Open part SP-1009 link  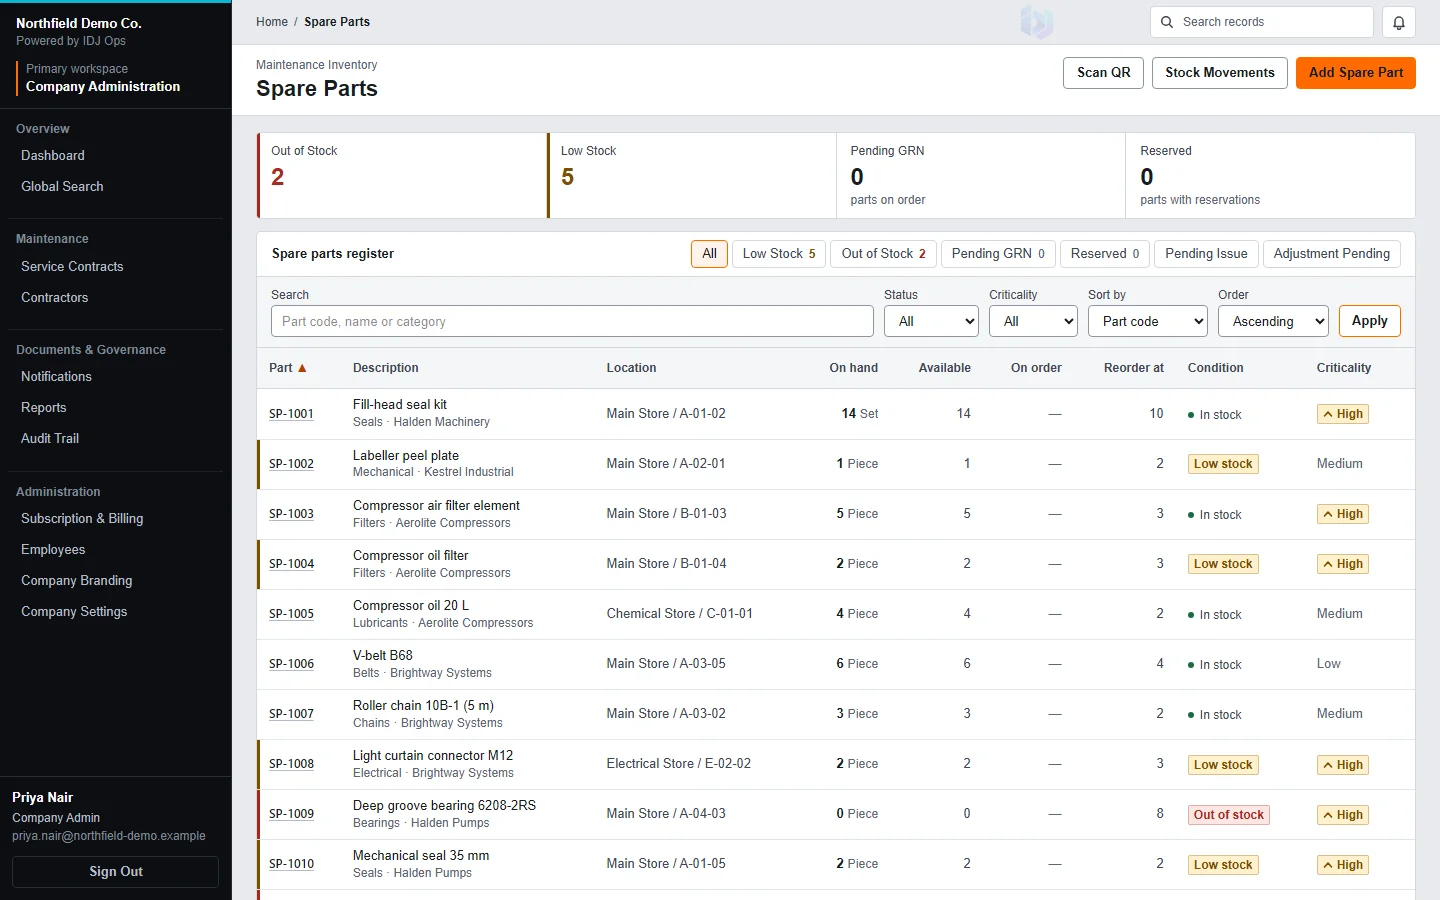pos(291,814)
